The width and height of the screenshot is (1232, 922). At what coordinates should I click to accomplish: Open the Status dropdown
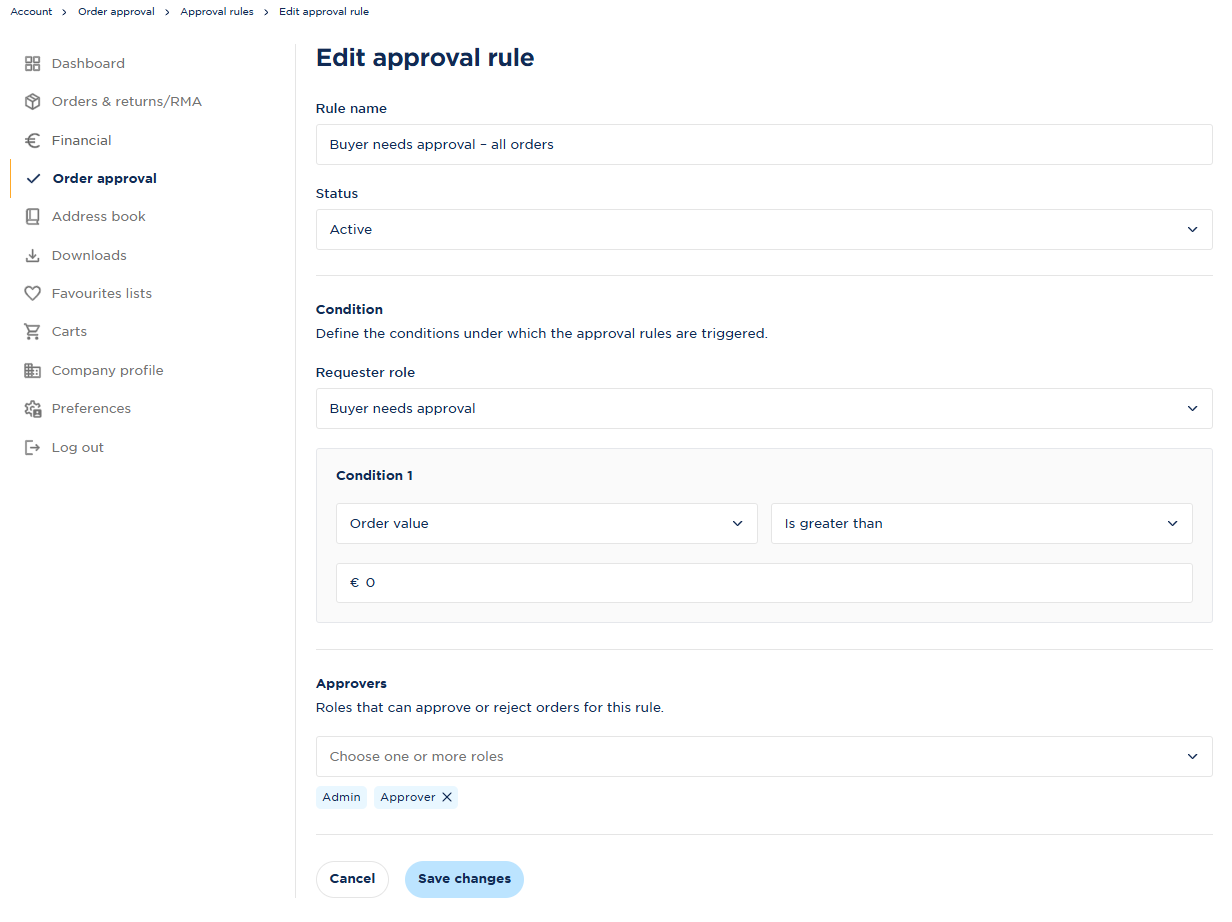tap(764, 230)
